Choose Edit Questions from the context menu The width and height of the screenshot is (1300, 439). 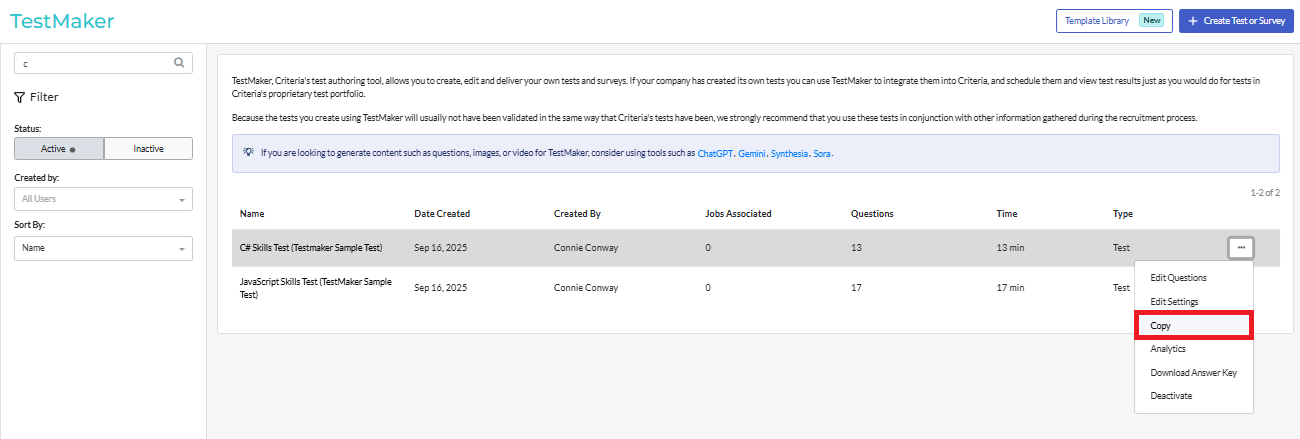tap(1178, 278)
